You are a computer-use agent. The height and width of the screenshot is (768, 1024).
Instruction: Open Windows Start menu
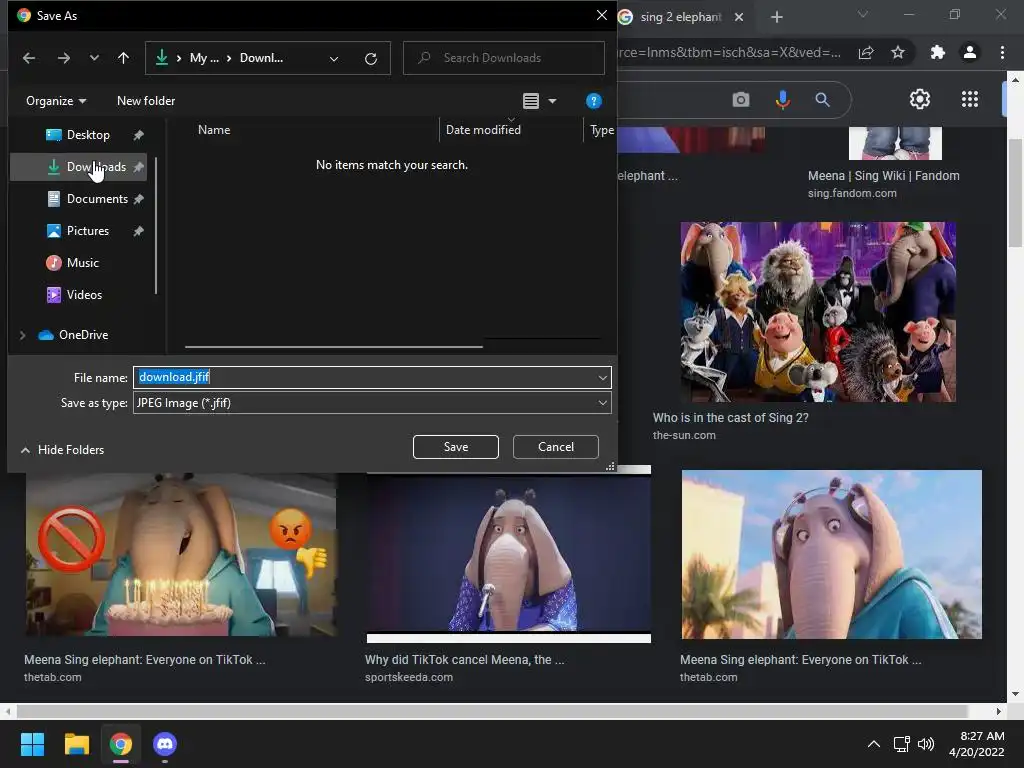tap(32, 744)
